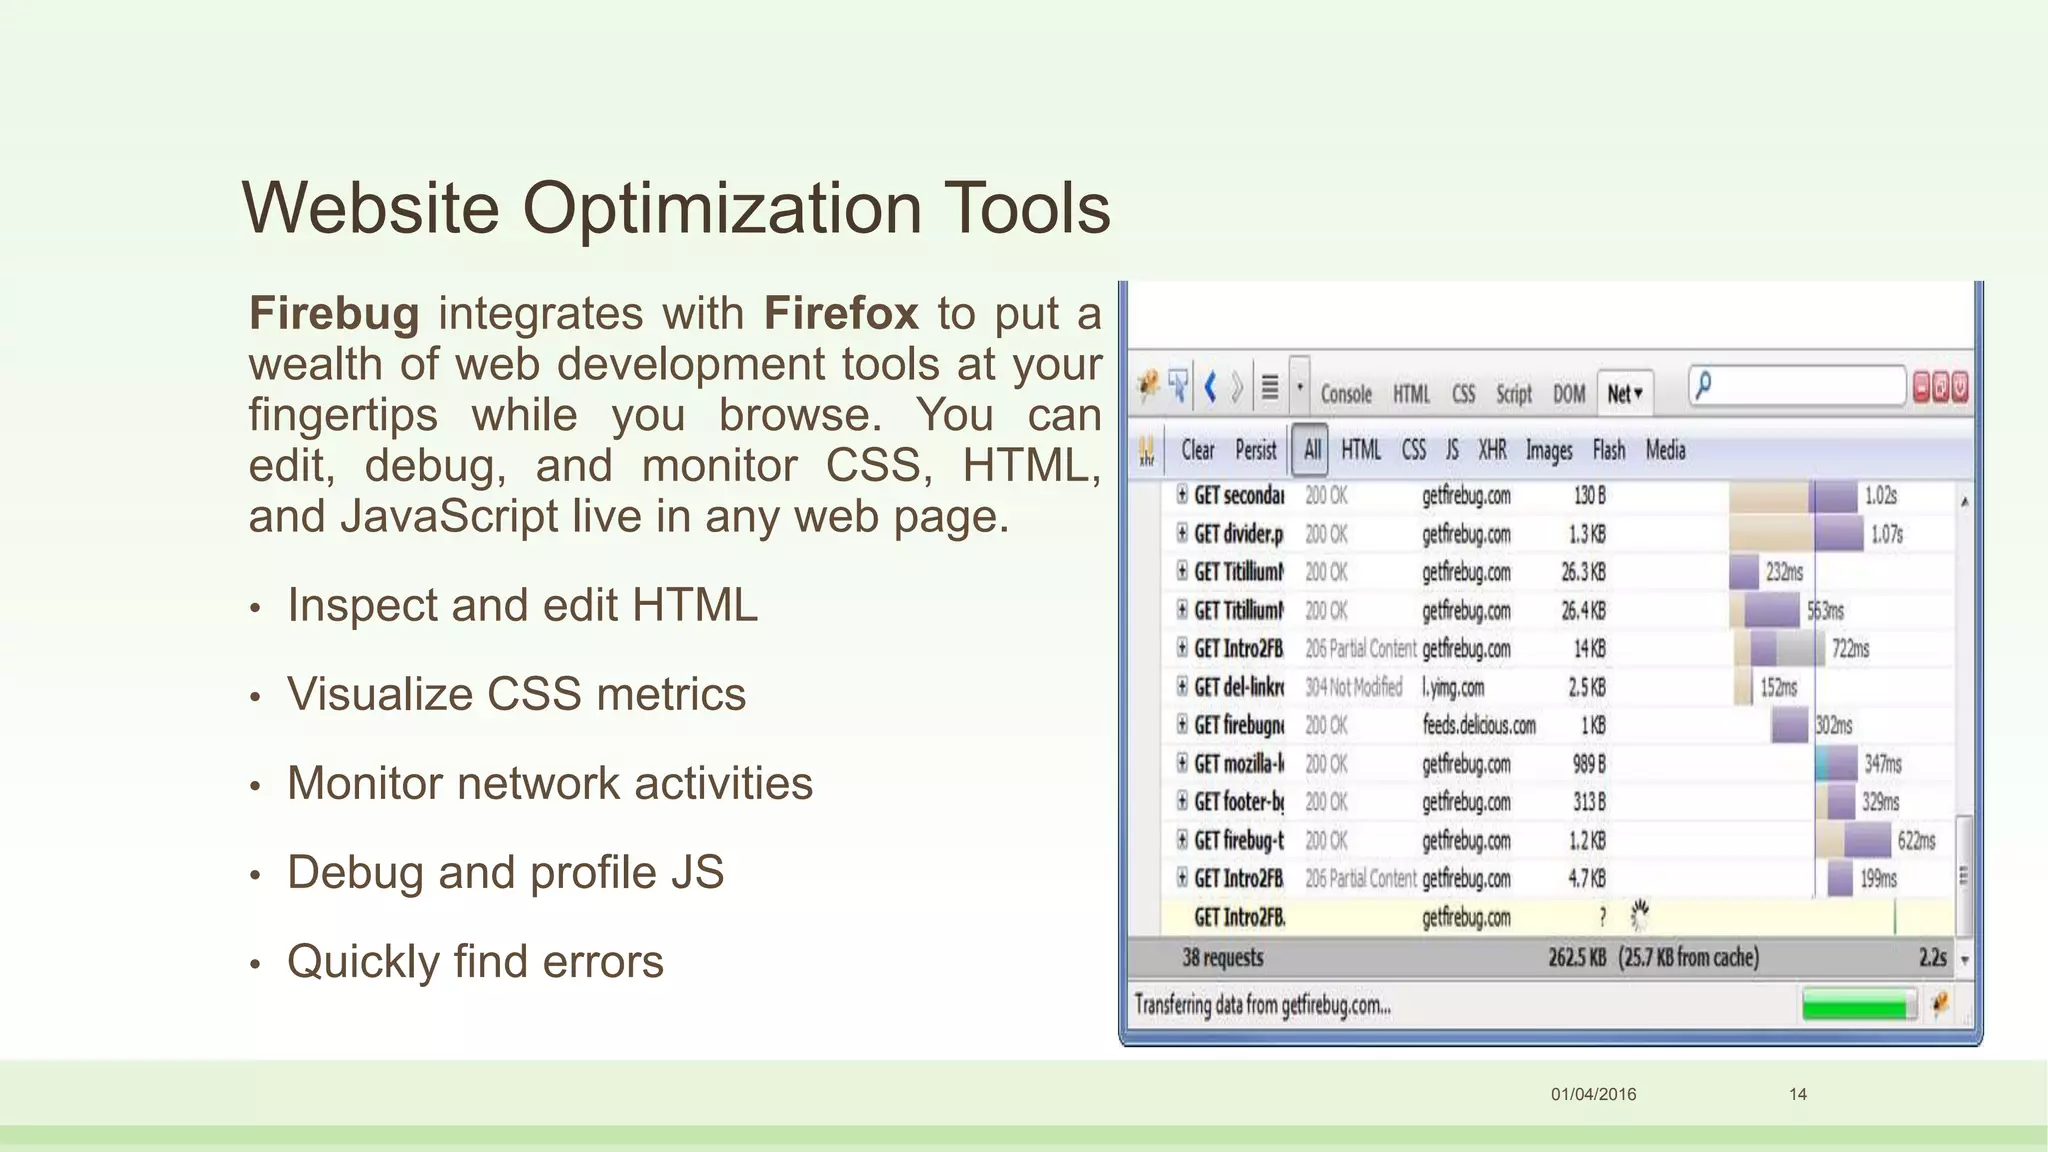Click the Net list scroll down arrow
This screenshot has height=1152, width=2048.
tap(1964, 959)
